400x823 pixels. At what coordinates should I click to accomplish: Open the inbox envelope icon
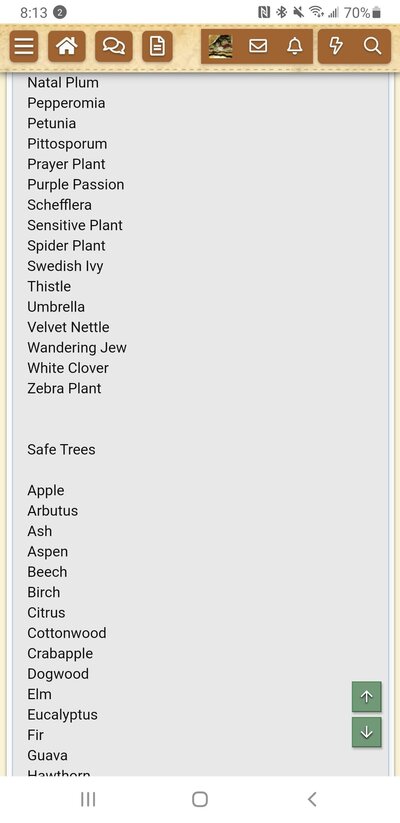[258, 46]
